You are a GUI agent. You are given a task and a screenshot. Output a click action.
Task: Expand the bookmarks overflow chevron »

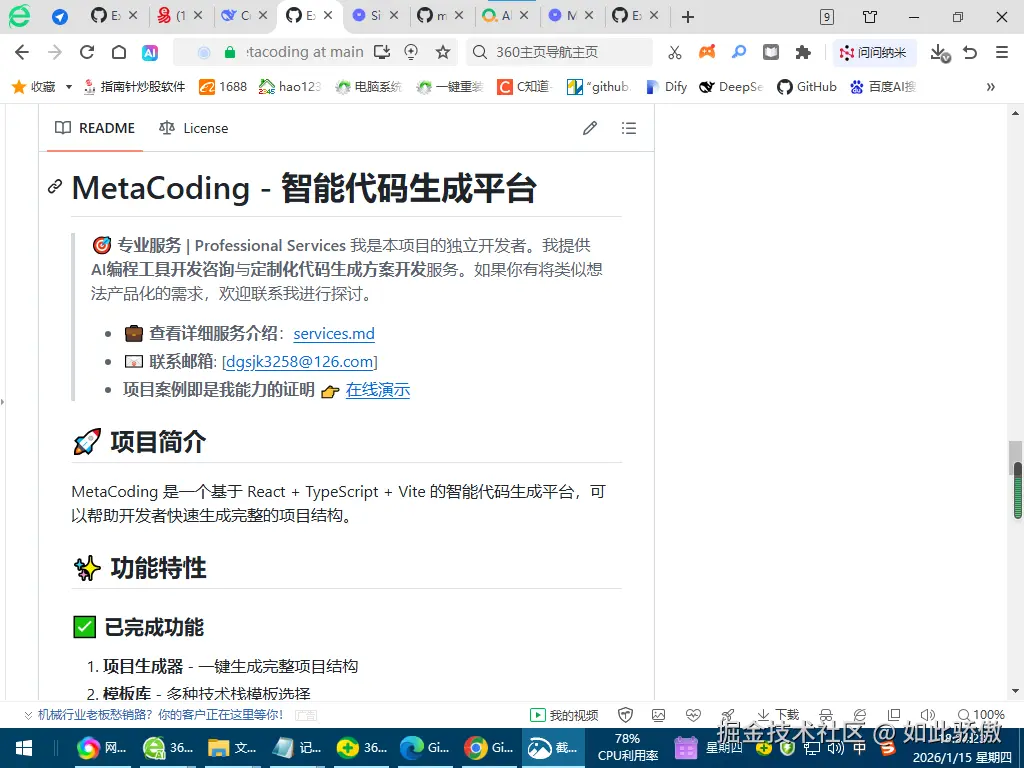point(991,87)
